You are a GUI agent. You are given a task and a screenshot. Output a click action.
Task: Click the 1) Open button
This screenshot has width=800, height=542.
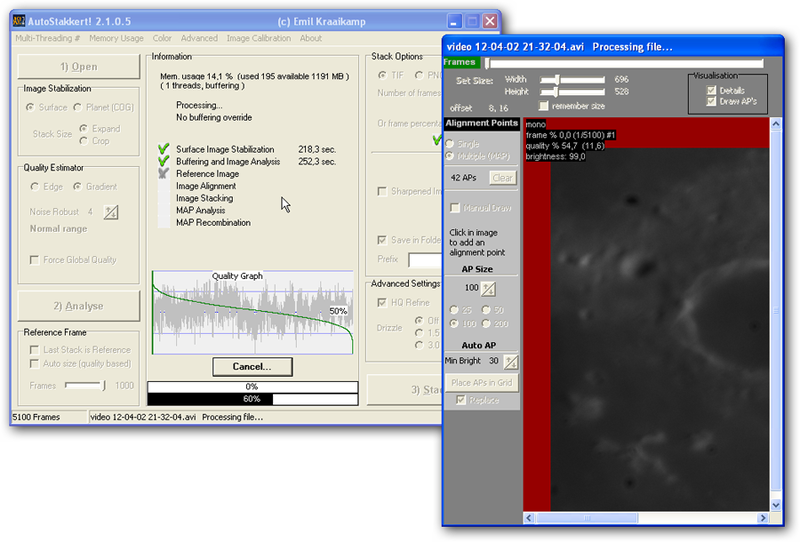tap(79, 67)
